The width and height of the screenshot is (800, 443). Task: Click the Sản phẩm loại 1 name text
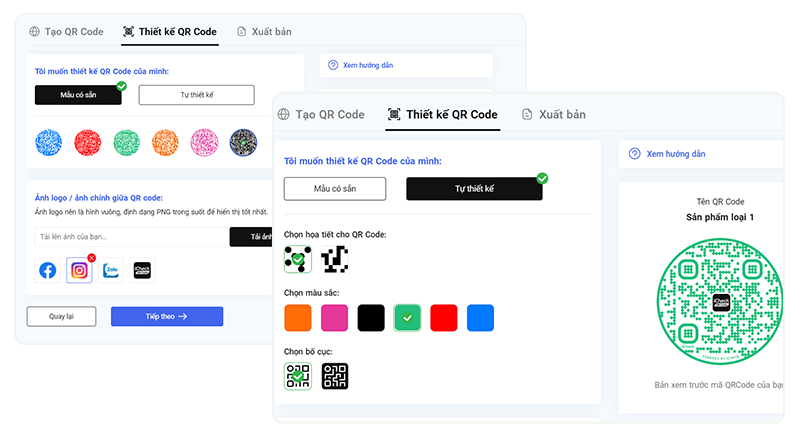pyautogui.click(x=720, y=217)
